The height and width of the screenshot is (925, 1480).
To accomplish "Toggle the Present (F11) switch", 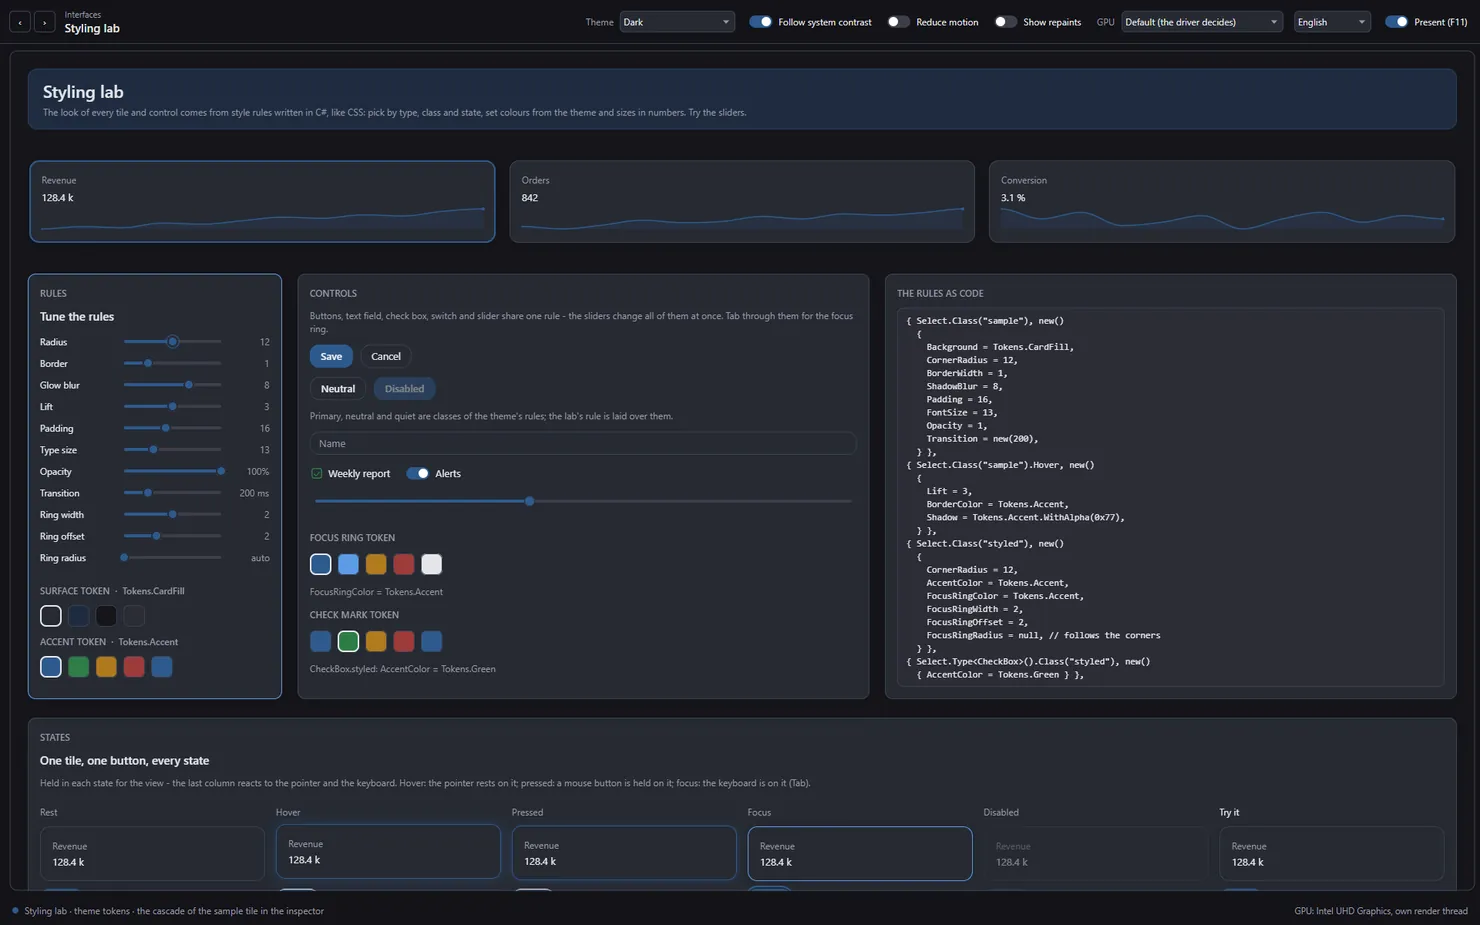I will [1396, 22].
